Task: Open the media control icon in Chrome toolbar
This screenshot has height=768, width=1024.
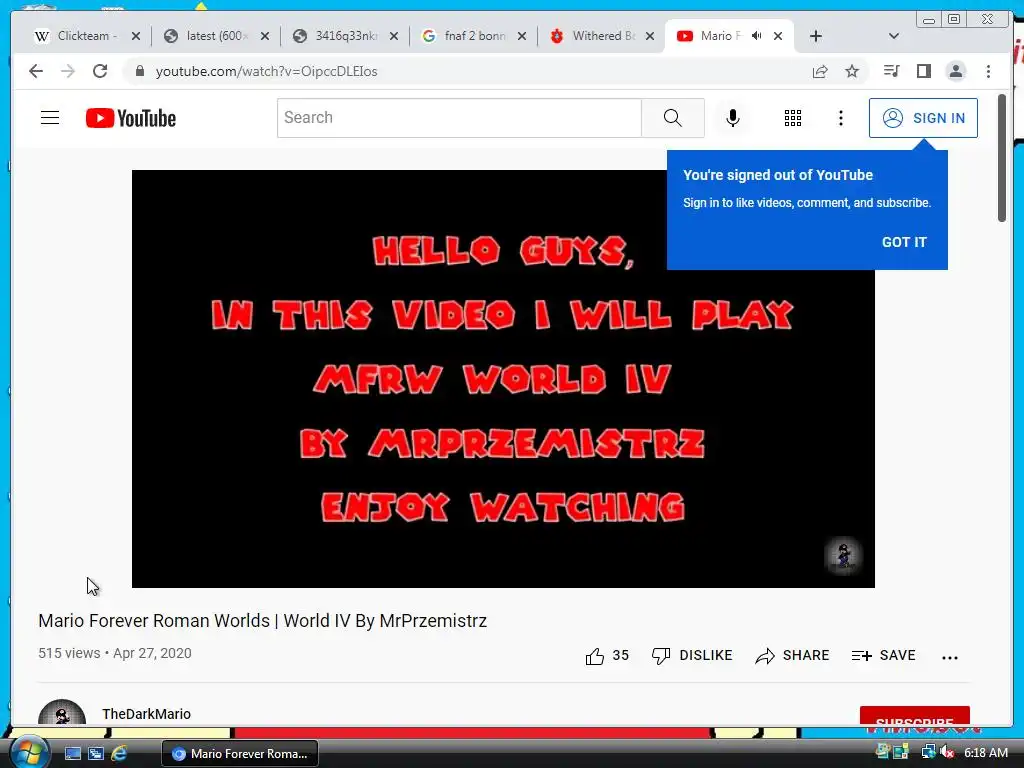Action: (x=891, y=71)
